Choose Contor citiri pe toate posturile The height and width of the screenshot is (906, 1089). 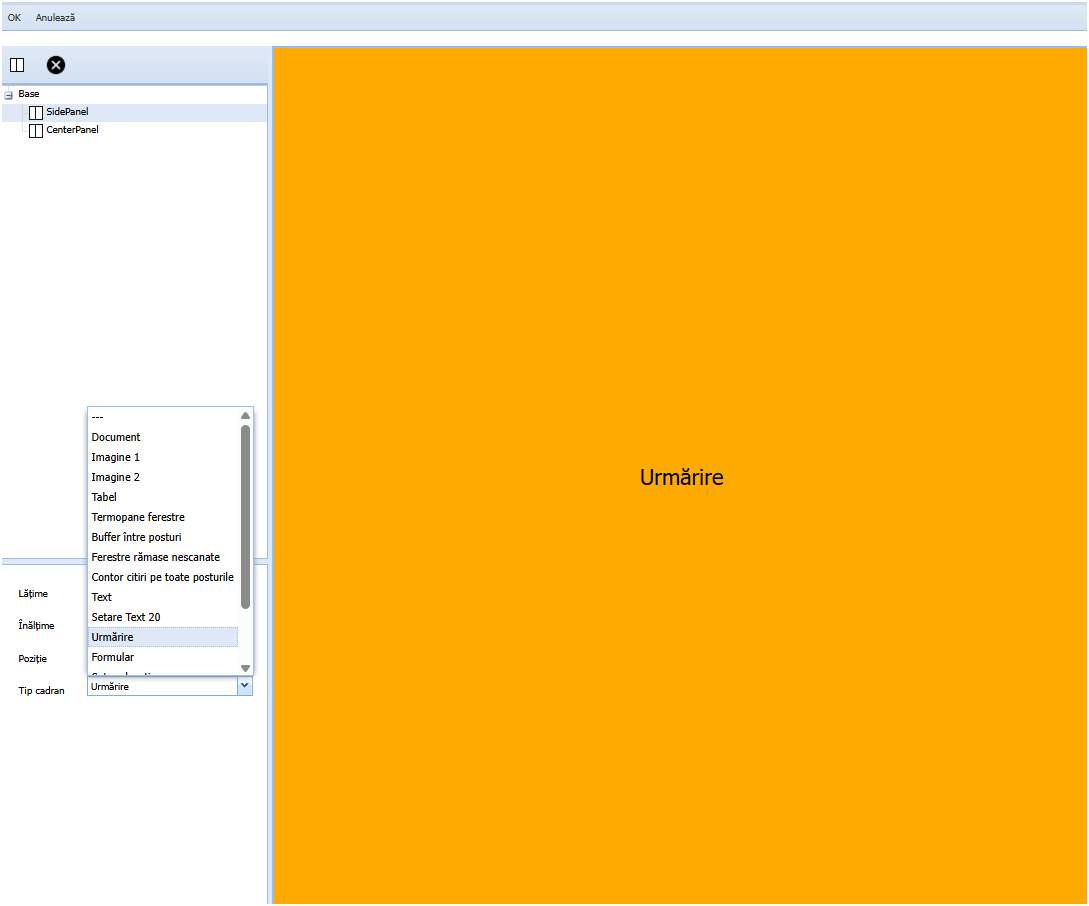[163, 578]
